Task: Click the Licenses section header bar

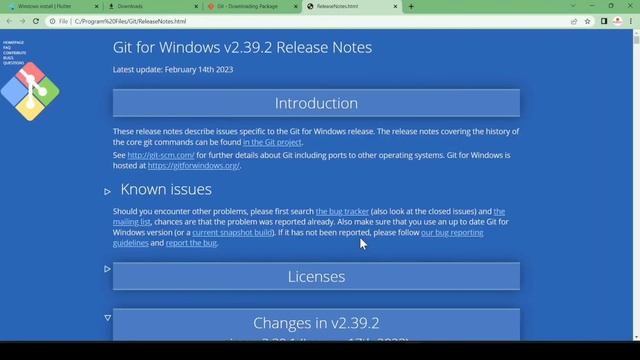Action: (x=316, y=276)
